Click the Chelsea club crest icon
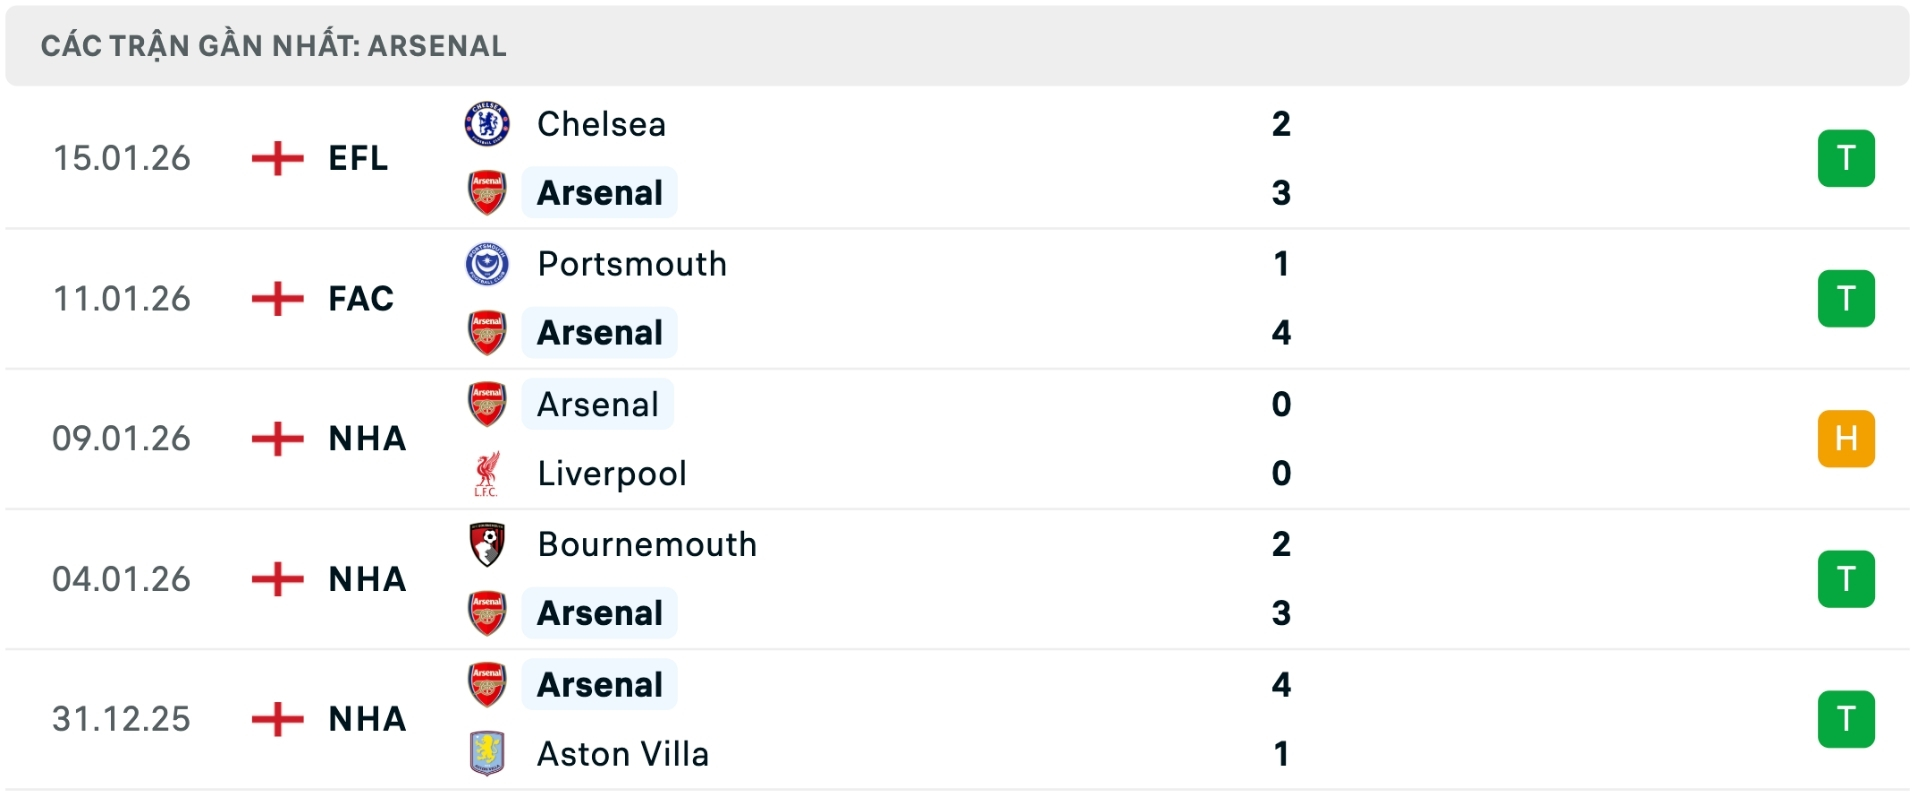 pyautogui.click(x=487, y=124)
